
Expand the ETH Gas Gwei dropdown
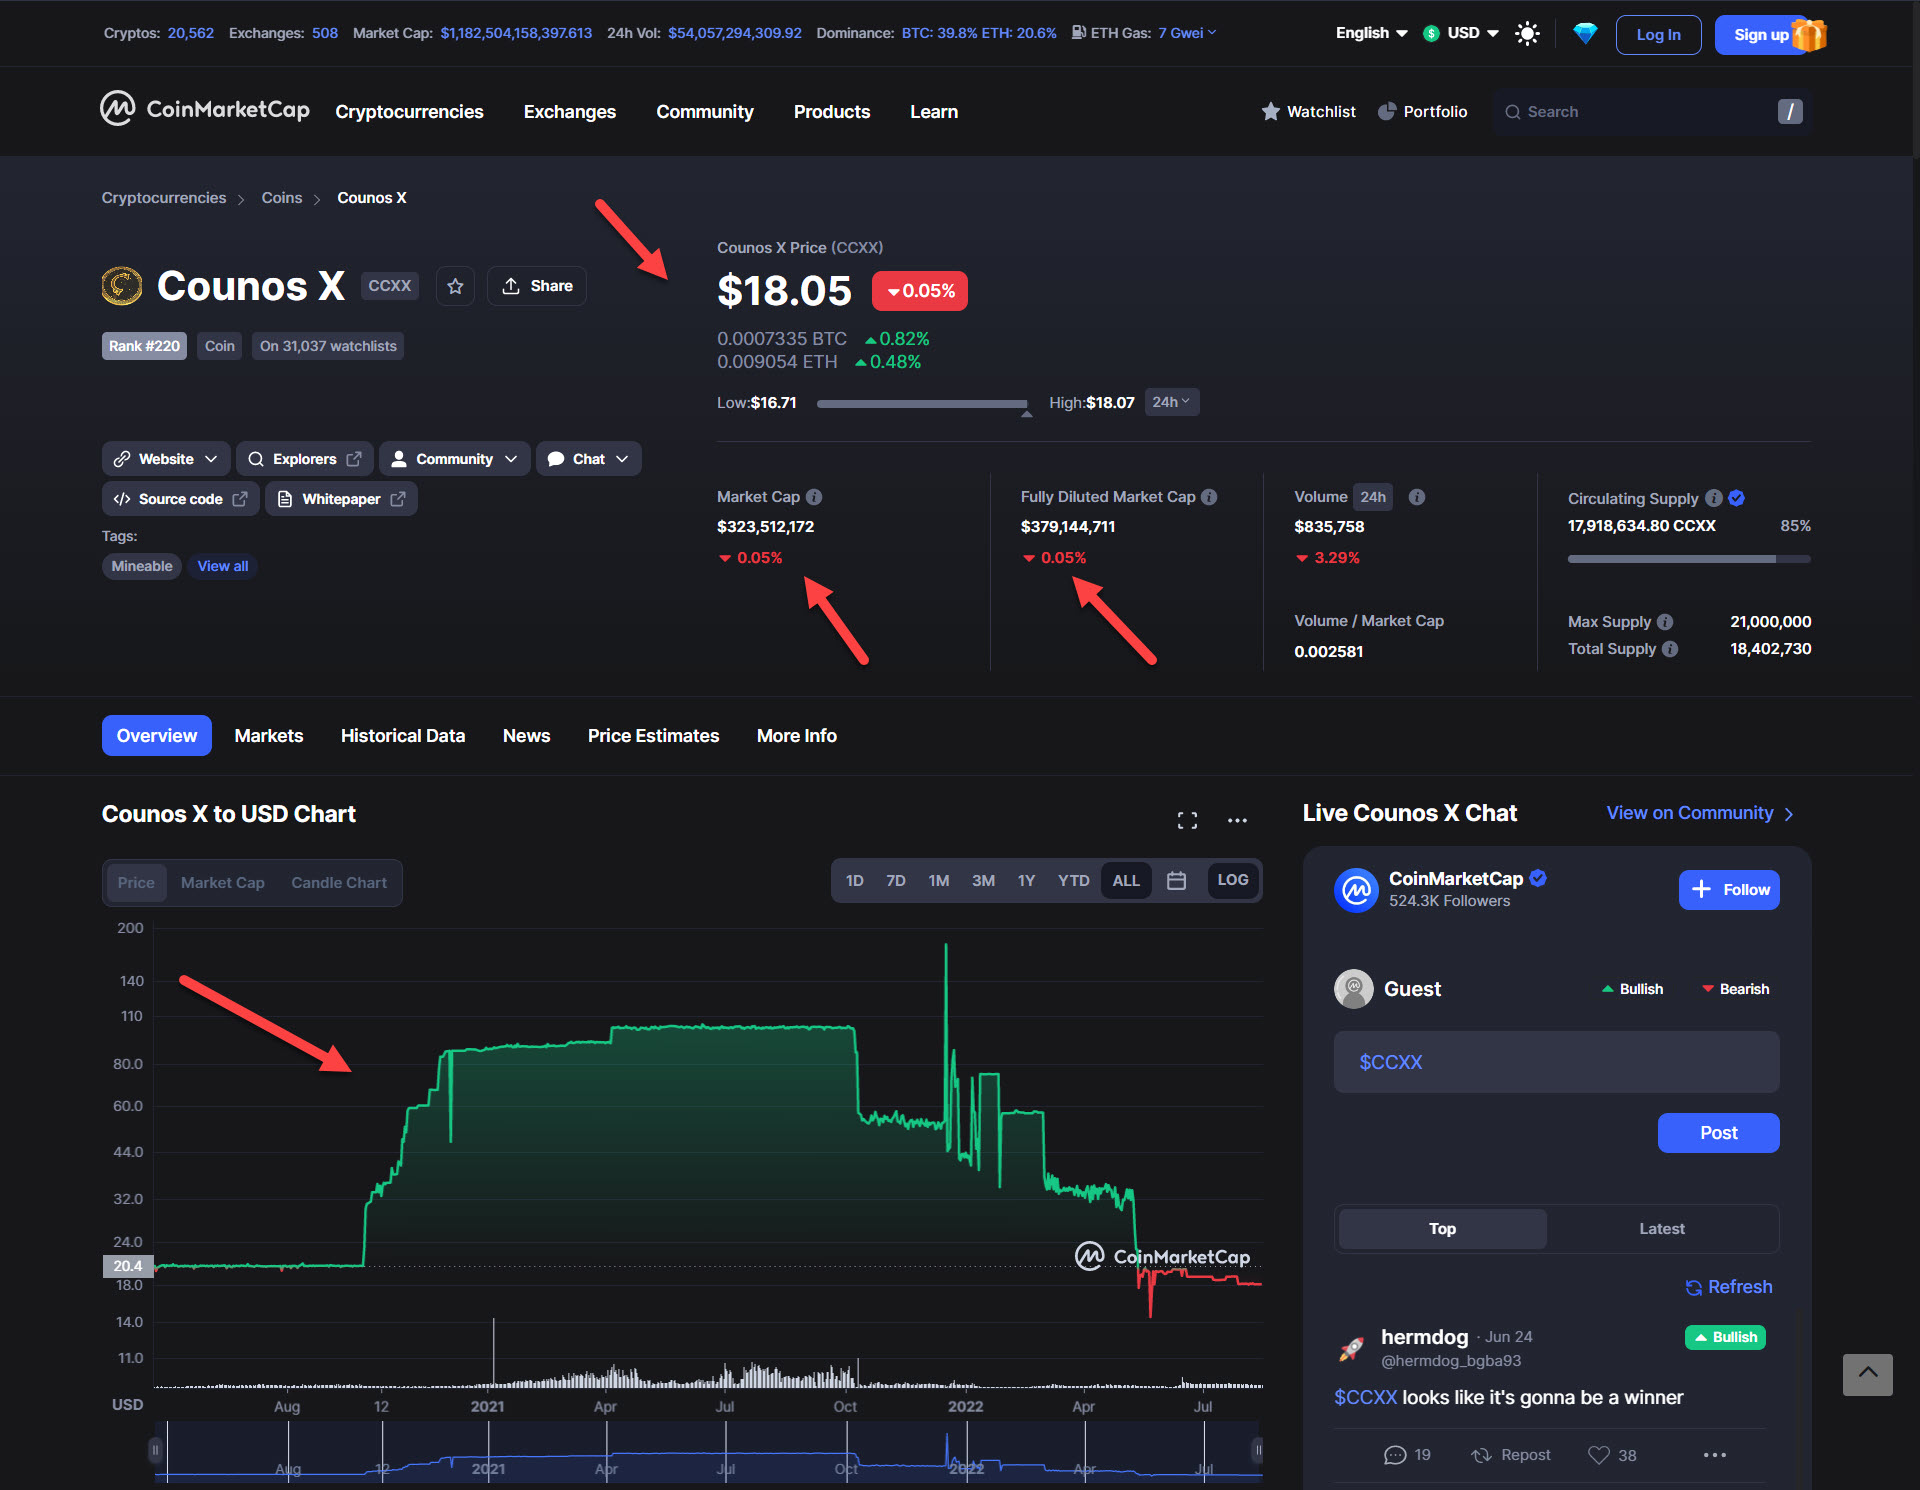coord(1187,33)
